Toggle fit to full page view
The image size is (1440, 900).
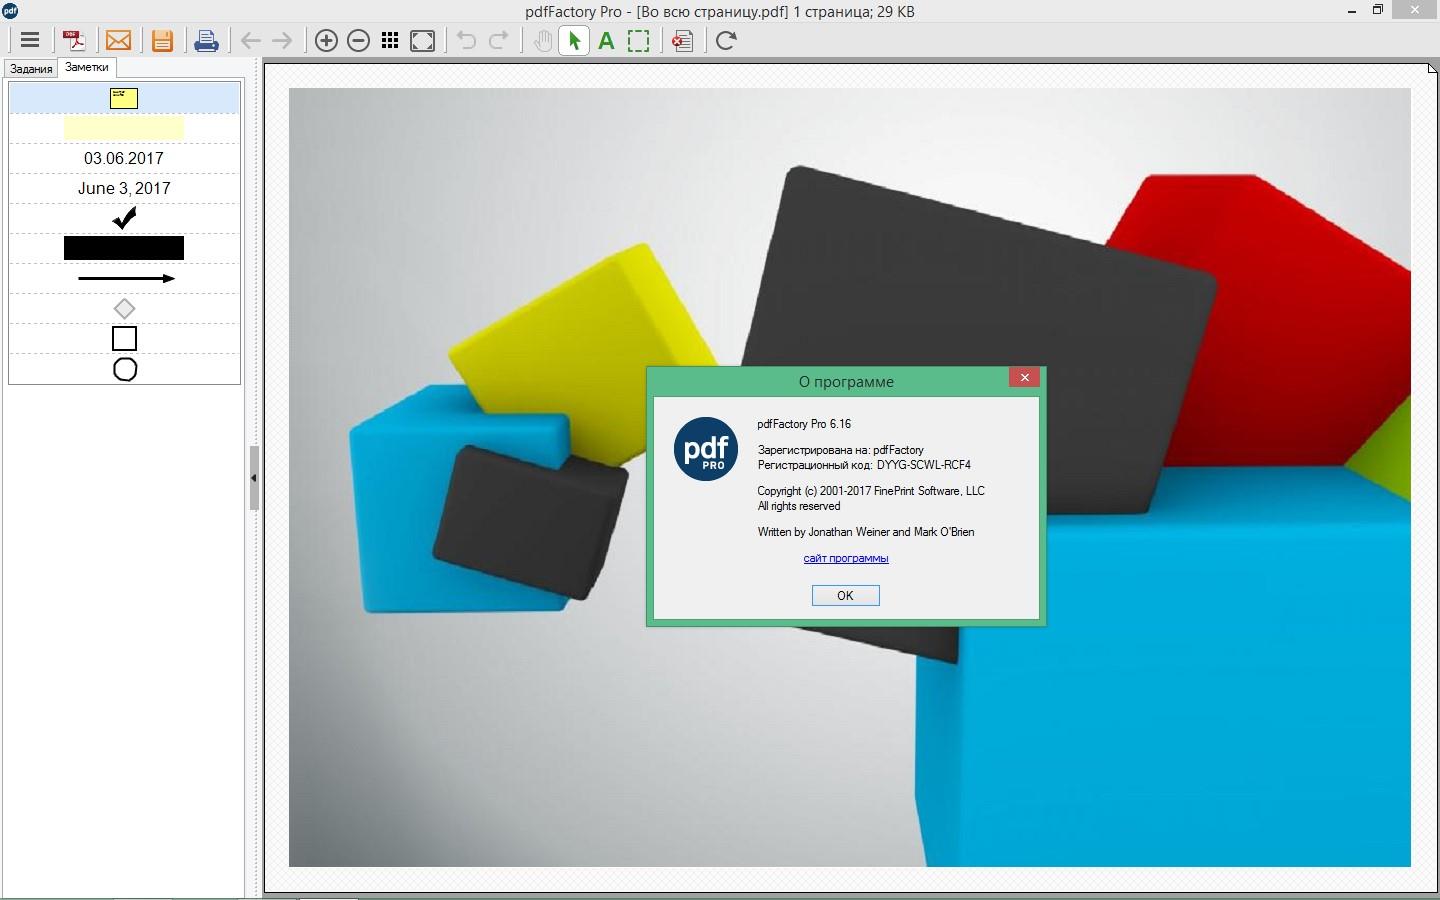click(423, 41)
